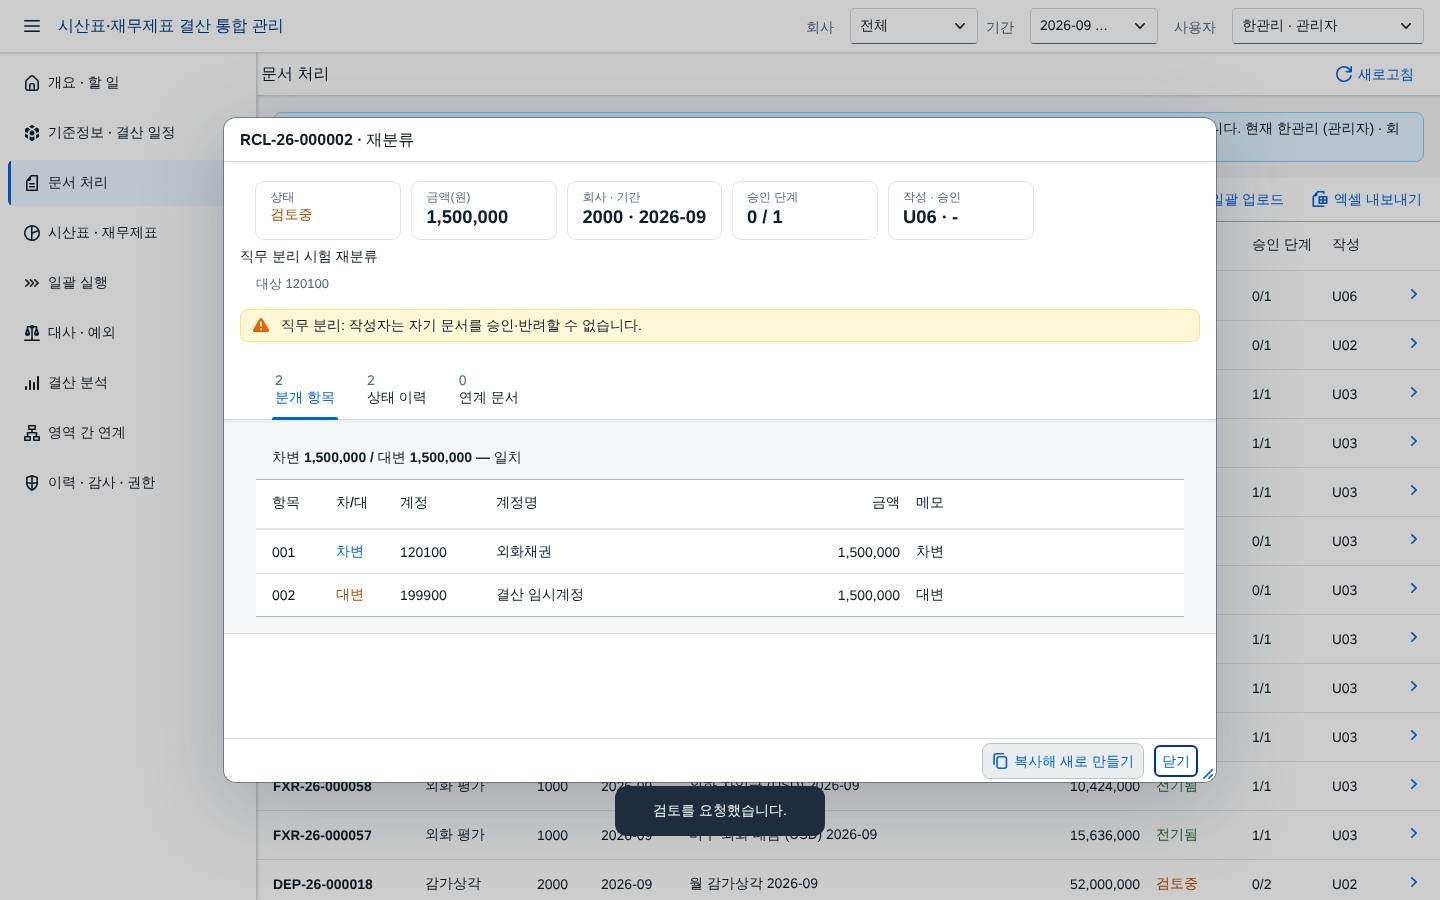Click the 차변 label in row 001
1440x900 pixels.
pyautogui.click(x=349, y=552)
